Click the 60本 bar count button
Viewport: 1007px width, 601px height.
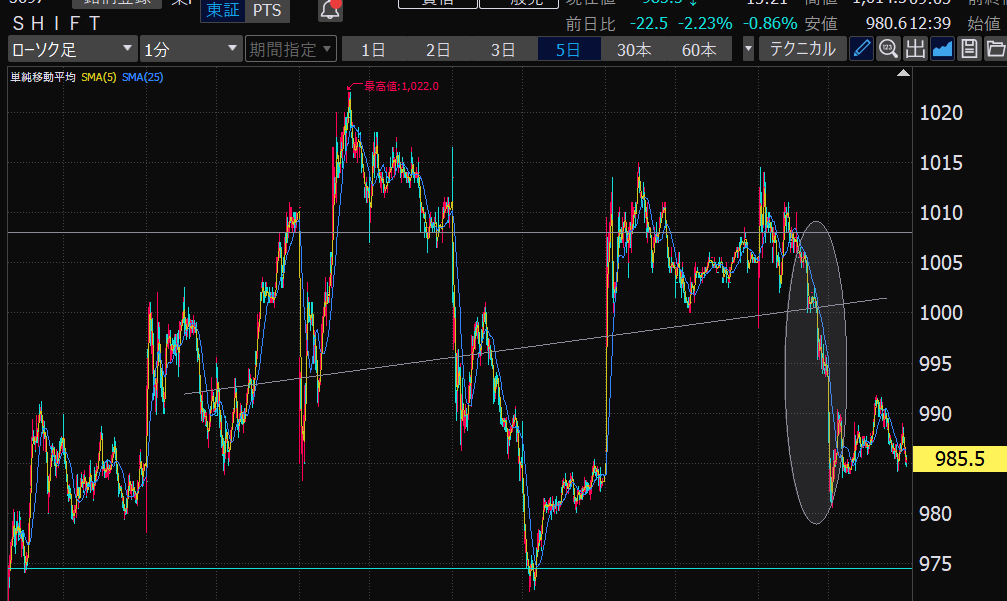click(699, 49)
